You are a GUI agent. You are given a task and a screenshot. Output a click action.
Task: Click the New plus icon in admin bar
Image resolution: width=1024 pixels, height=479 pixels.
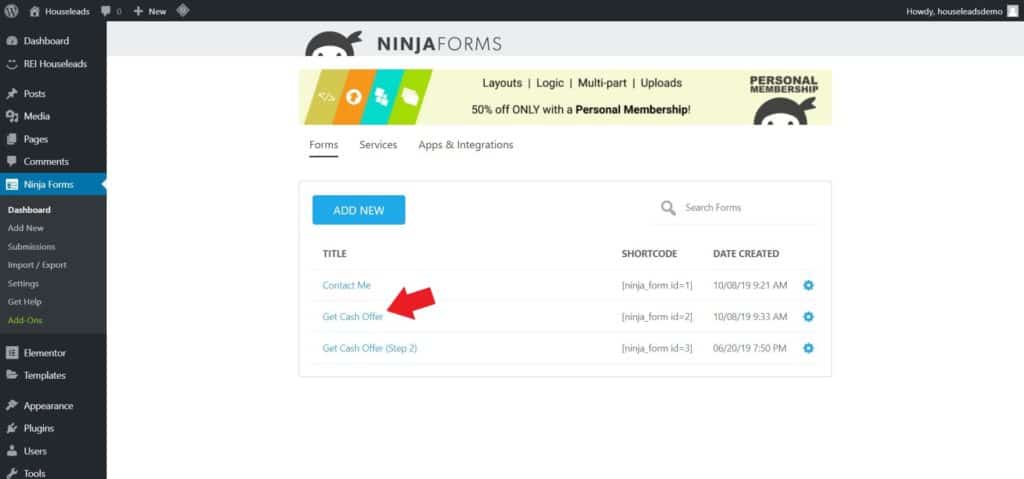(x=138, y=11)
